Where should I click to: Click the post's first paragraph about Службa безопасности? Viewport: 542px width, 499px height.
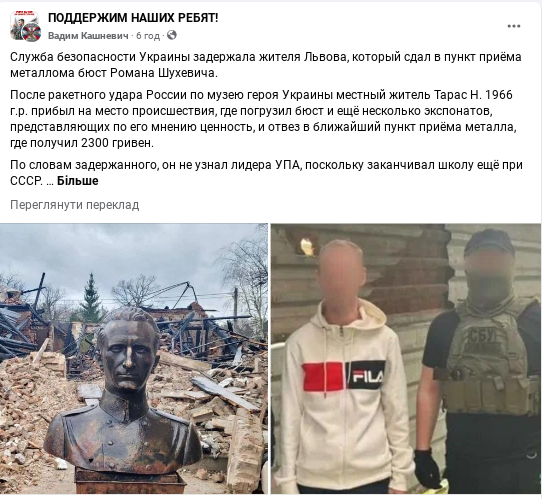coord(265,65)
